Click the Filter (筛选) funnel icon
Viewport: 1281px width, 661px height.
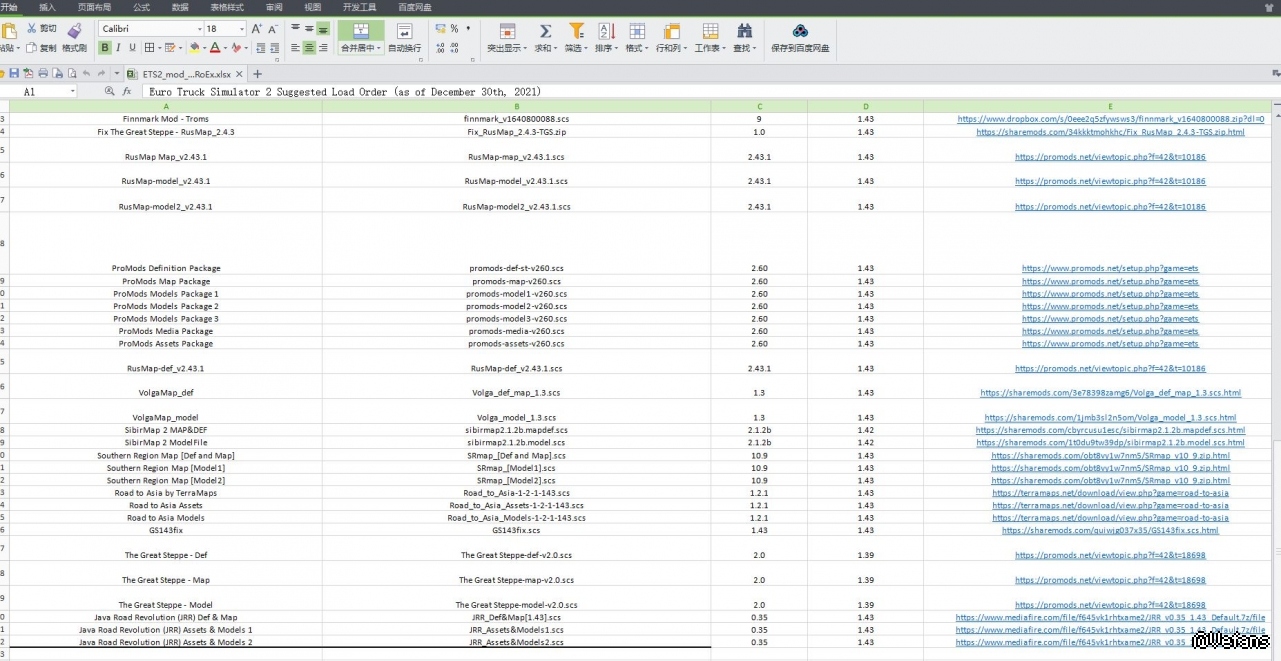point(576,31)
